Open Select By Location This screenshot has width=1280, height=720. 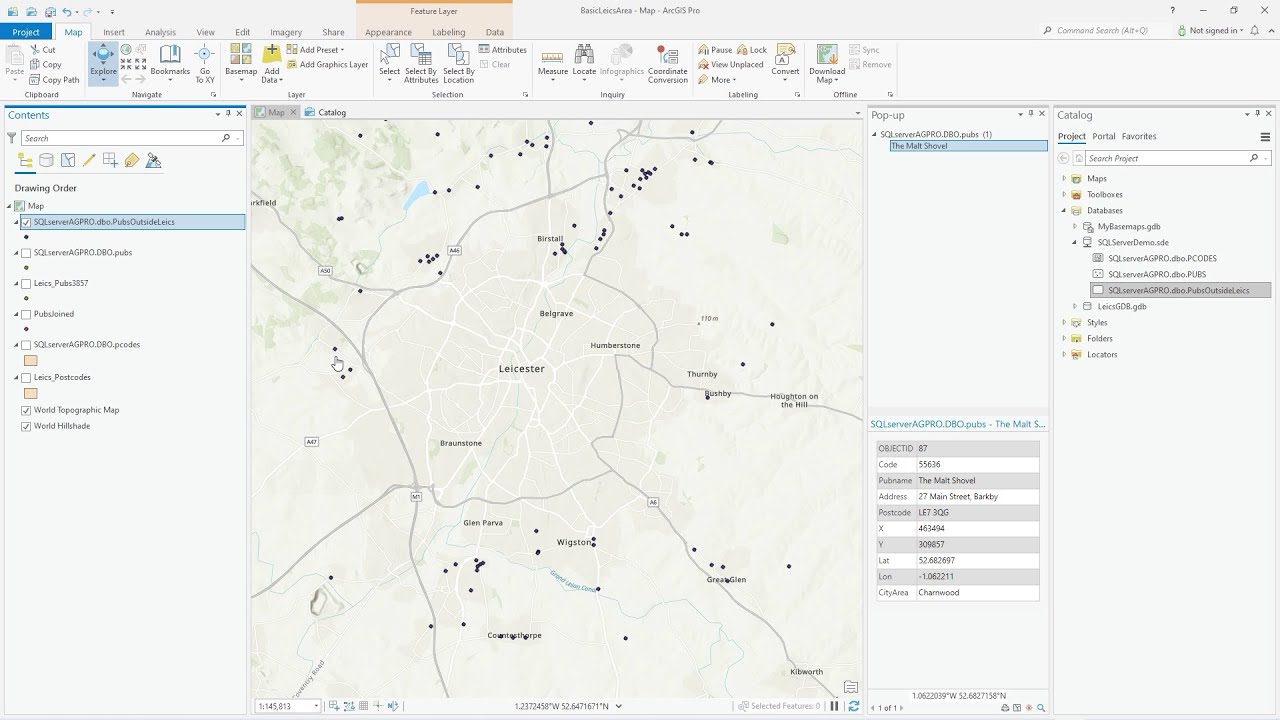click(x=459, y=63)
